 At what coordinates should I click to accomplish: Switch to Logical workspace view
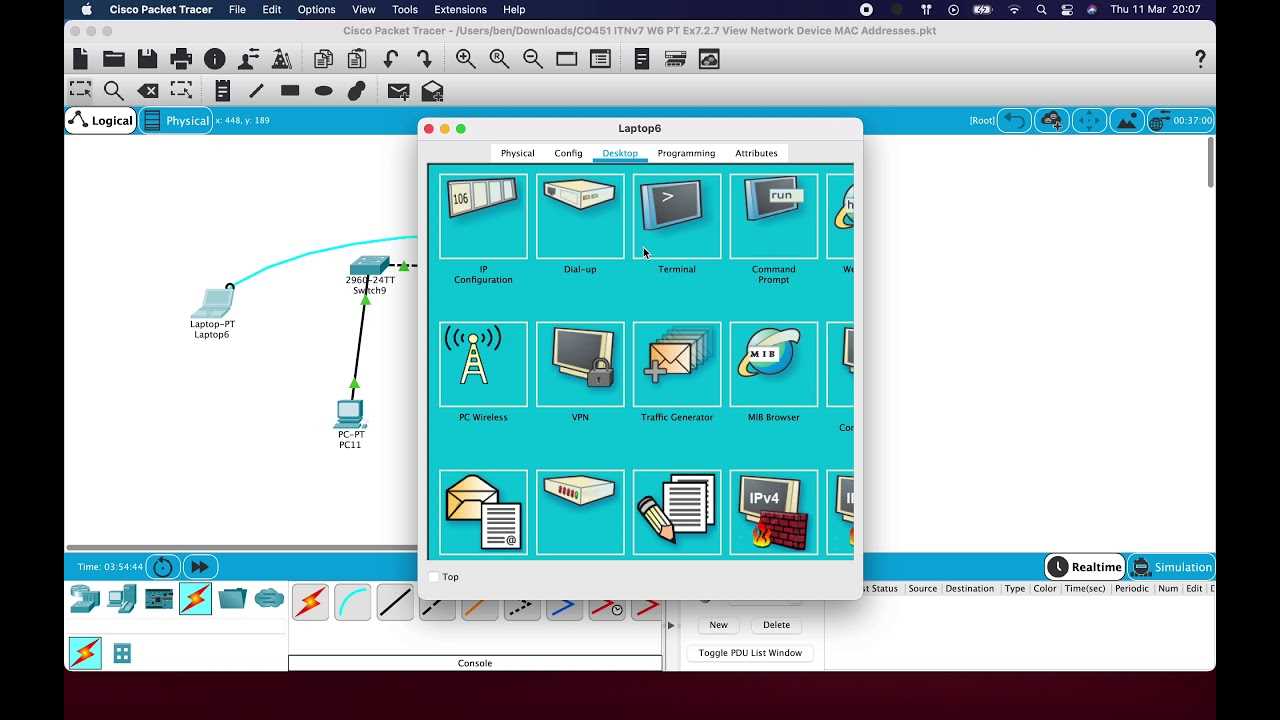[x=101, y=120]
